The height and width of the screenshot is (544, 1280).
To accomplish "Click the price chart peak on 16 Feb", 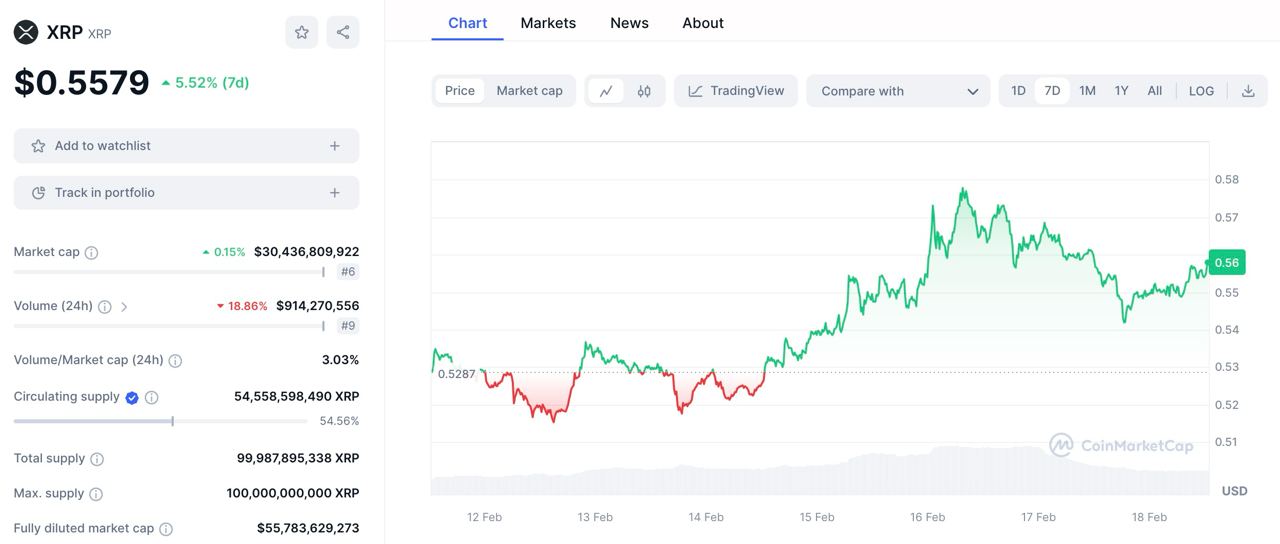I will (x=963, y=189).
